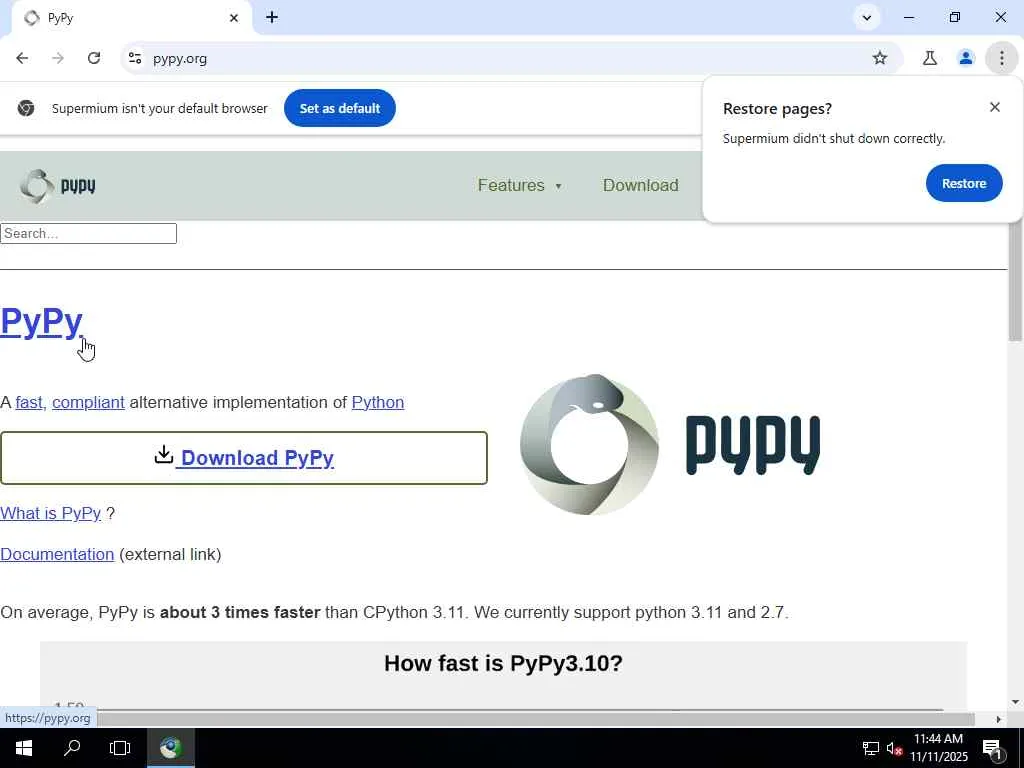Open the network tray icon
The height and width of the screenshot is (768, 1024).
871,748
